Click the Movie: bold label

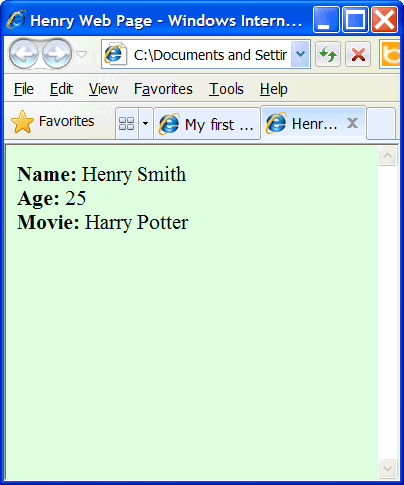tap(48, 222)
